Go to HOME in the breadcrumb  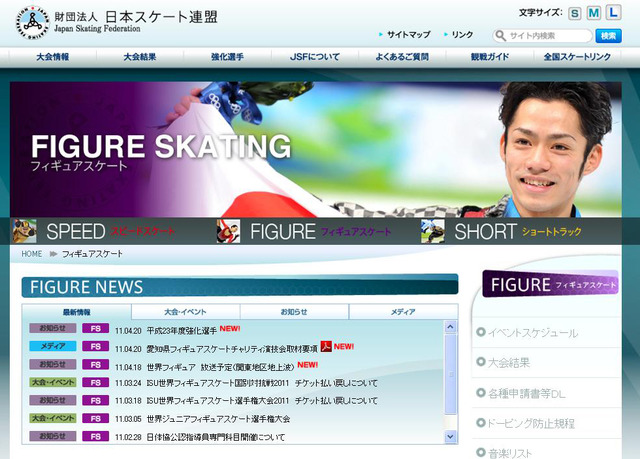pos(32,254)
